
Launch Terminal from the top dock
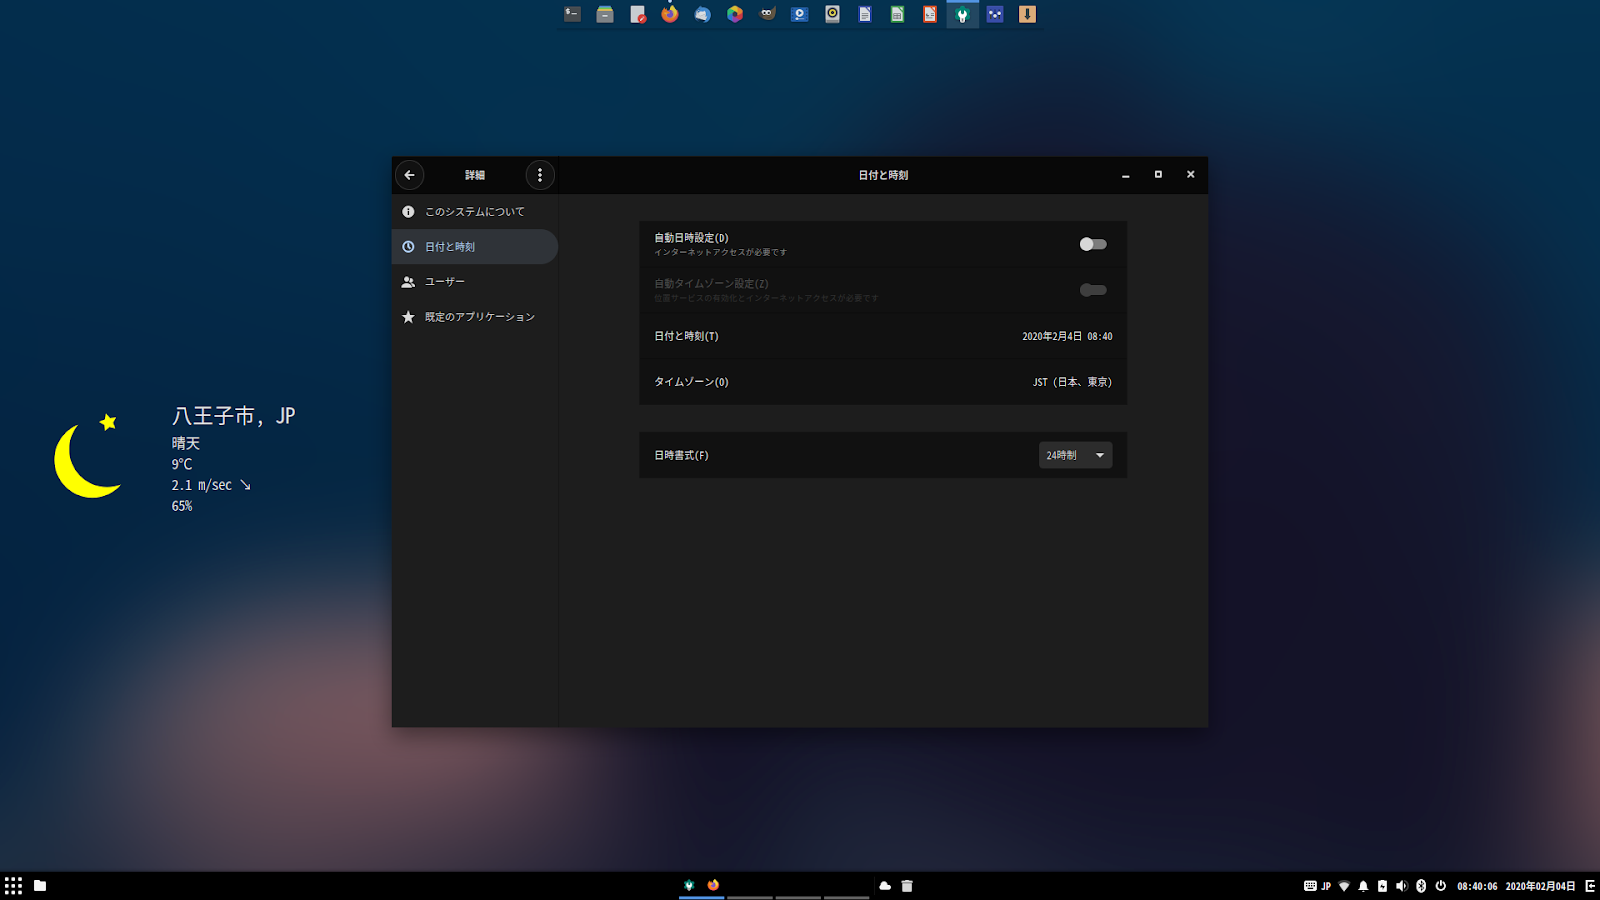click(x=572, y=14)
